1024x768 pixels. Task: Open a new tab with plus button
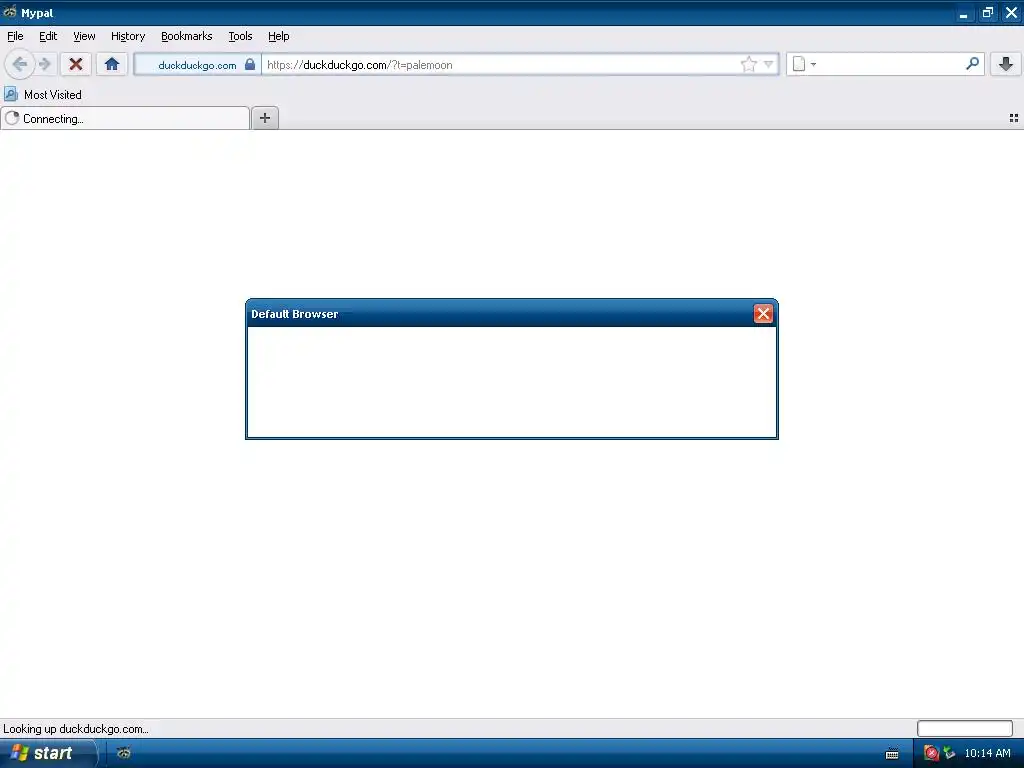coord(264,118)
